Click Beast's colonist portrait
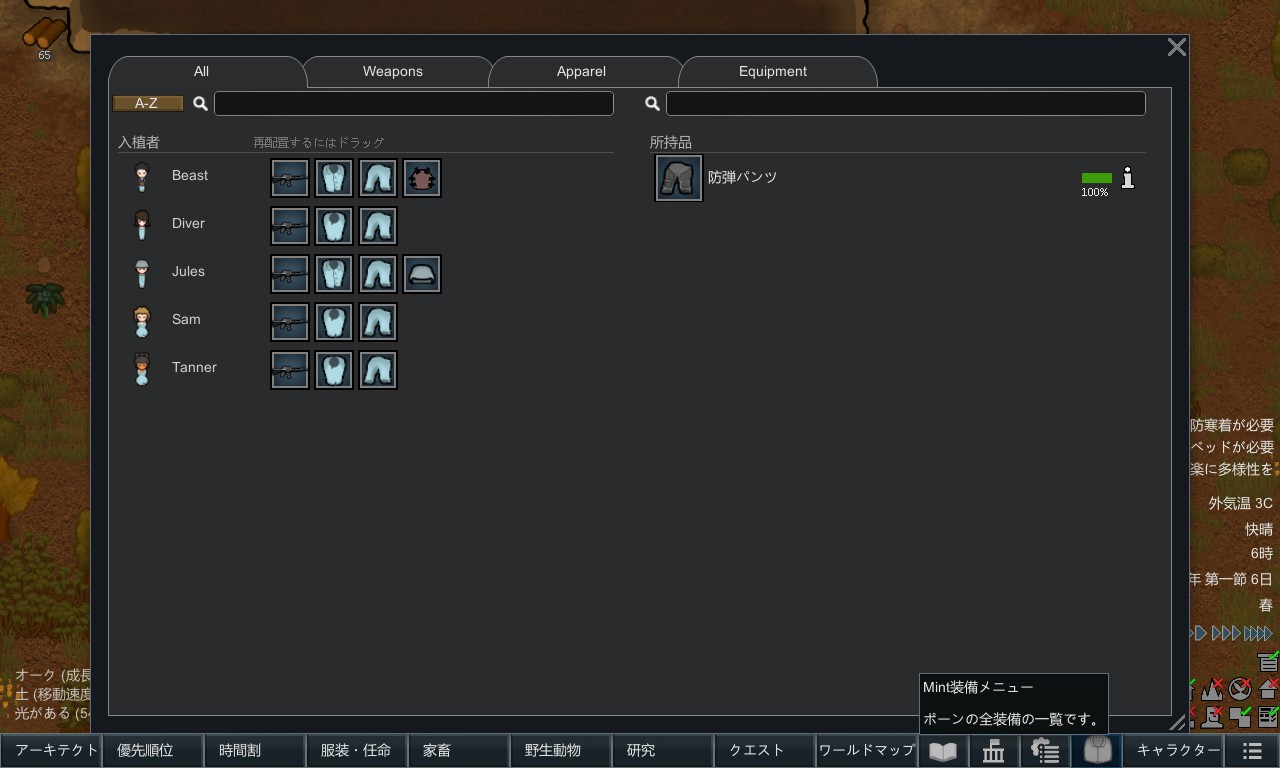 (142, 178)
